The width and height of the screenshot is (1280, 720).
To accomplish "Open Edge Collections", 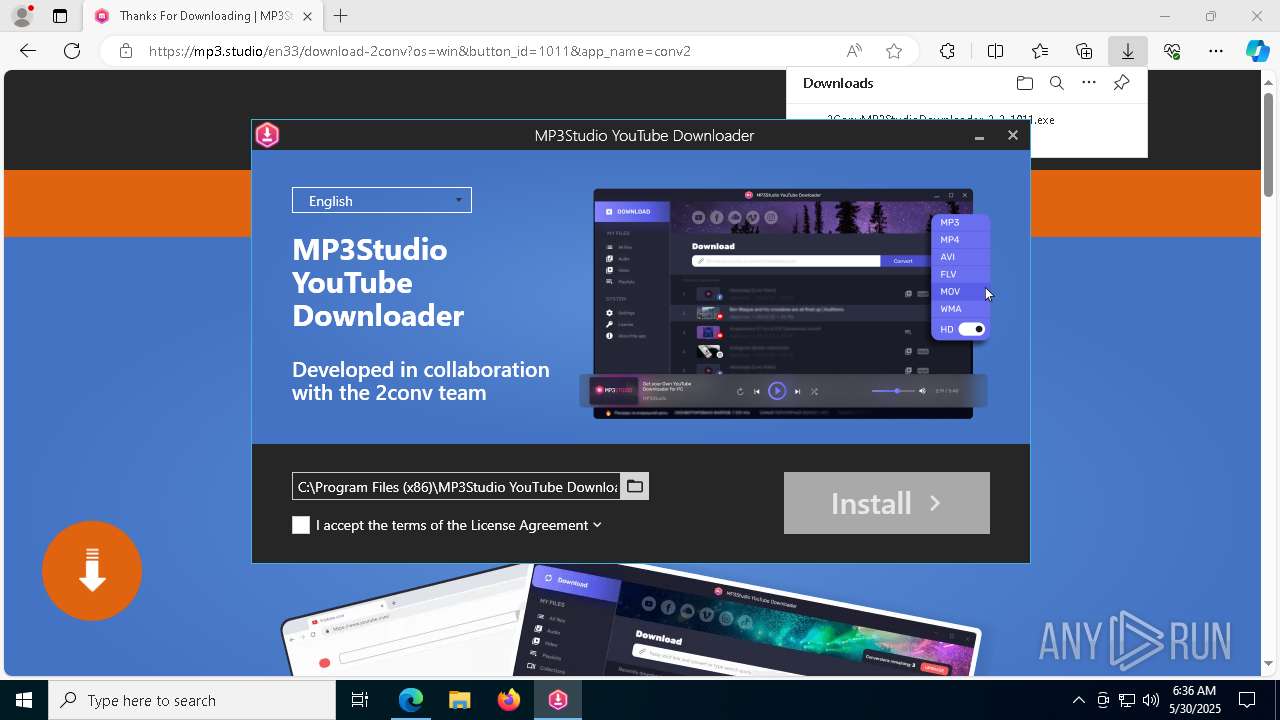I will pos(1084,51).
